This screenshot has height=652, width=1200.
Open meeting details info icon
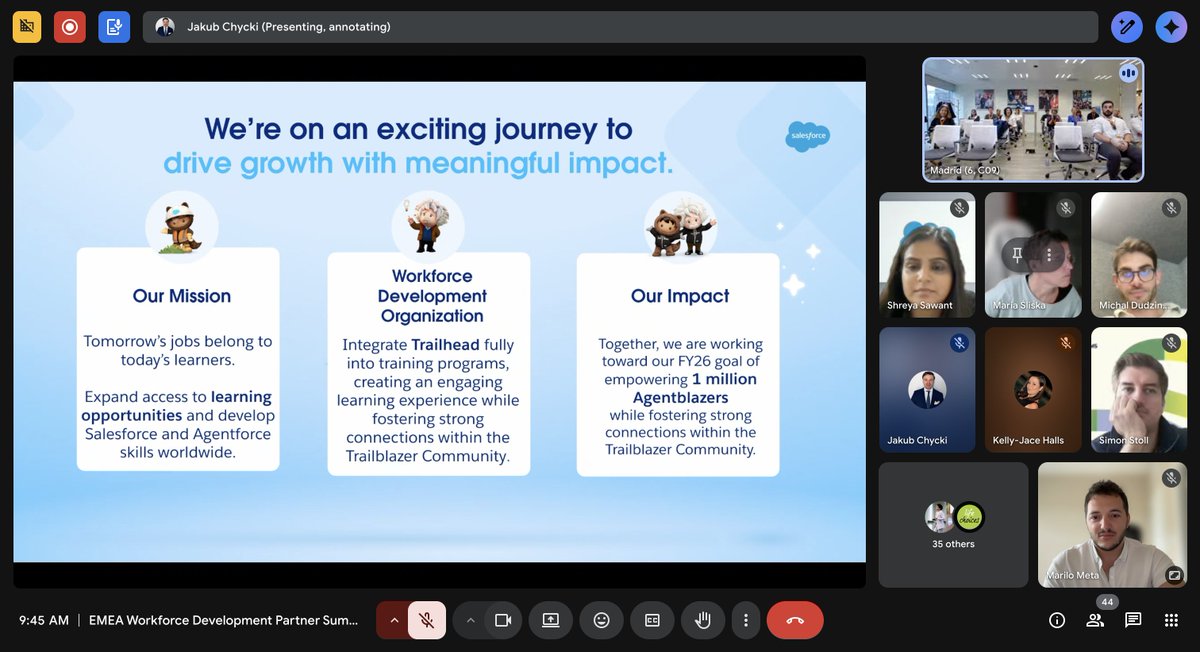click(1057, 620)
